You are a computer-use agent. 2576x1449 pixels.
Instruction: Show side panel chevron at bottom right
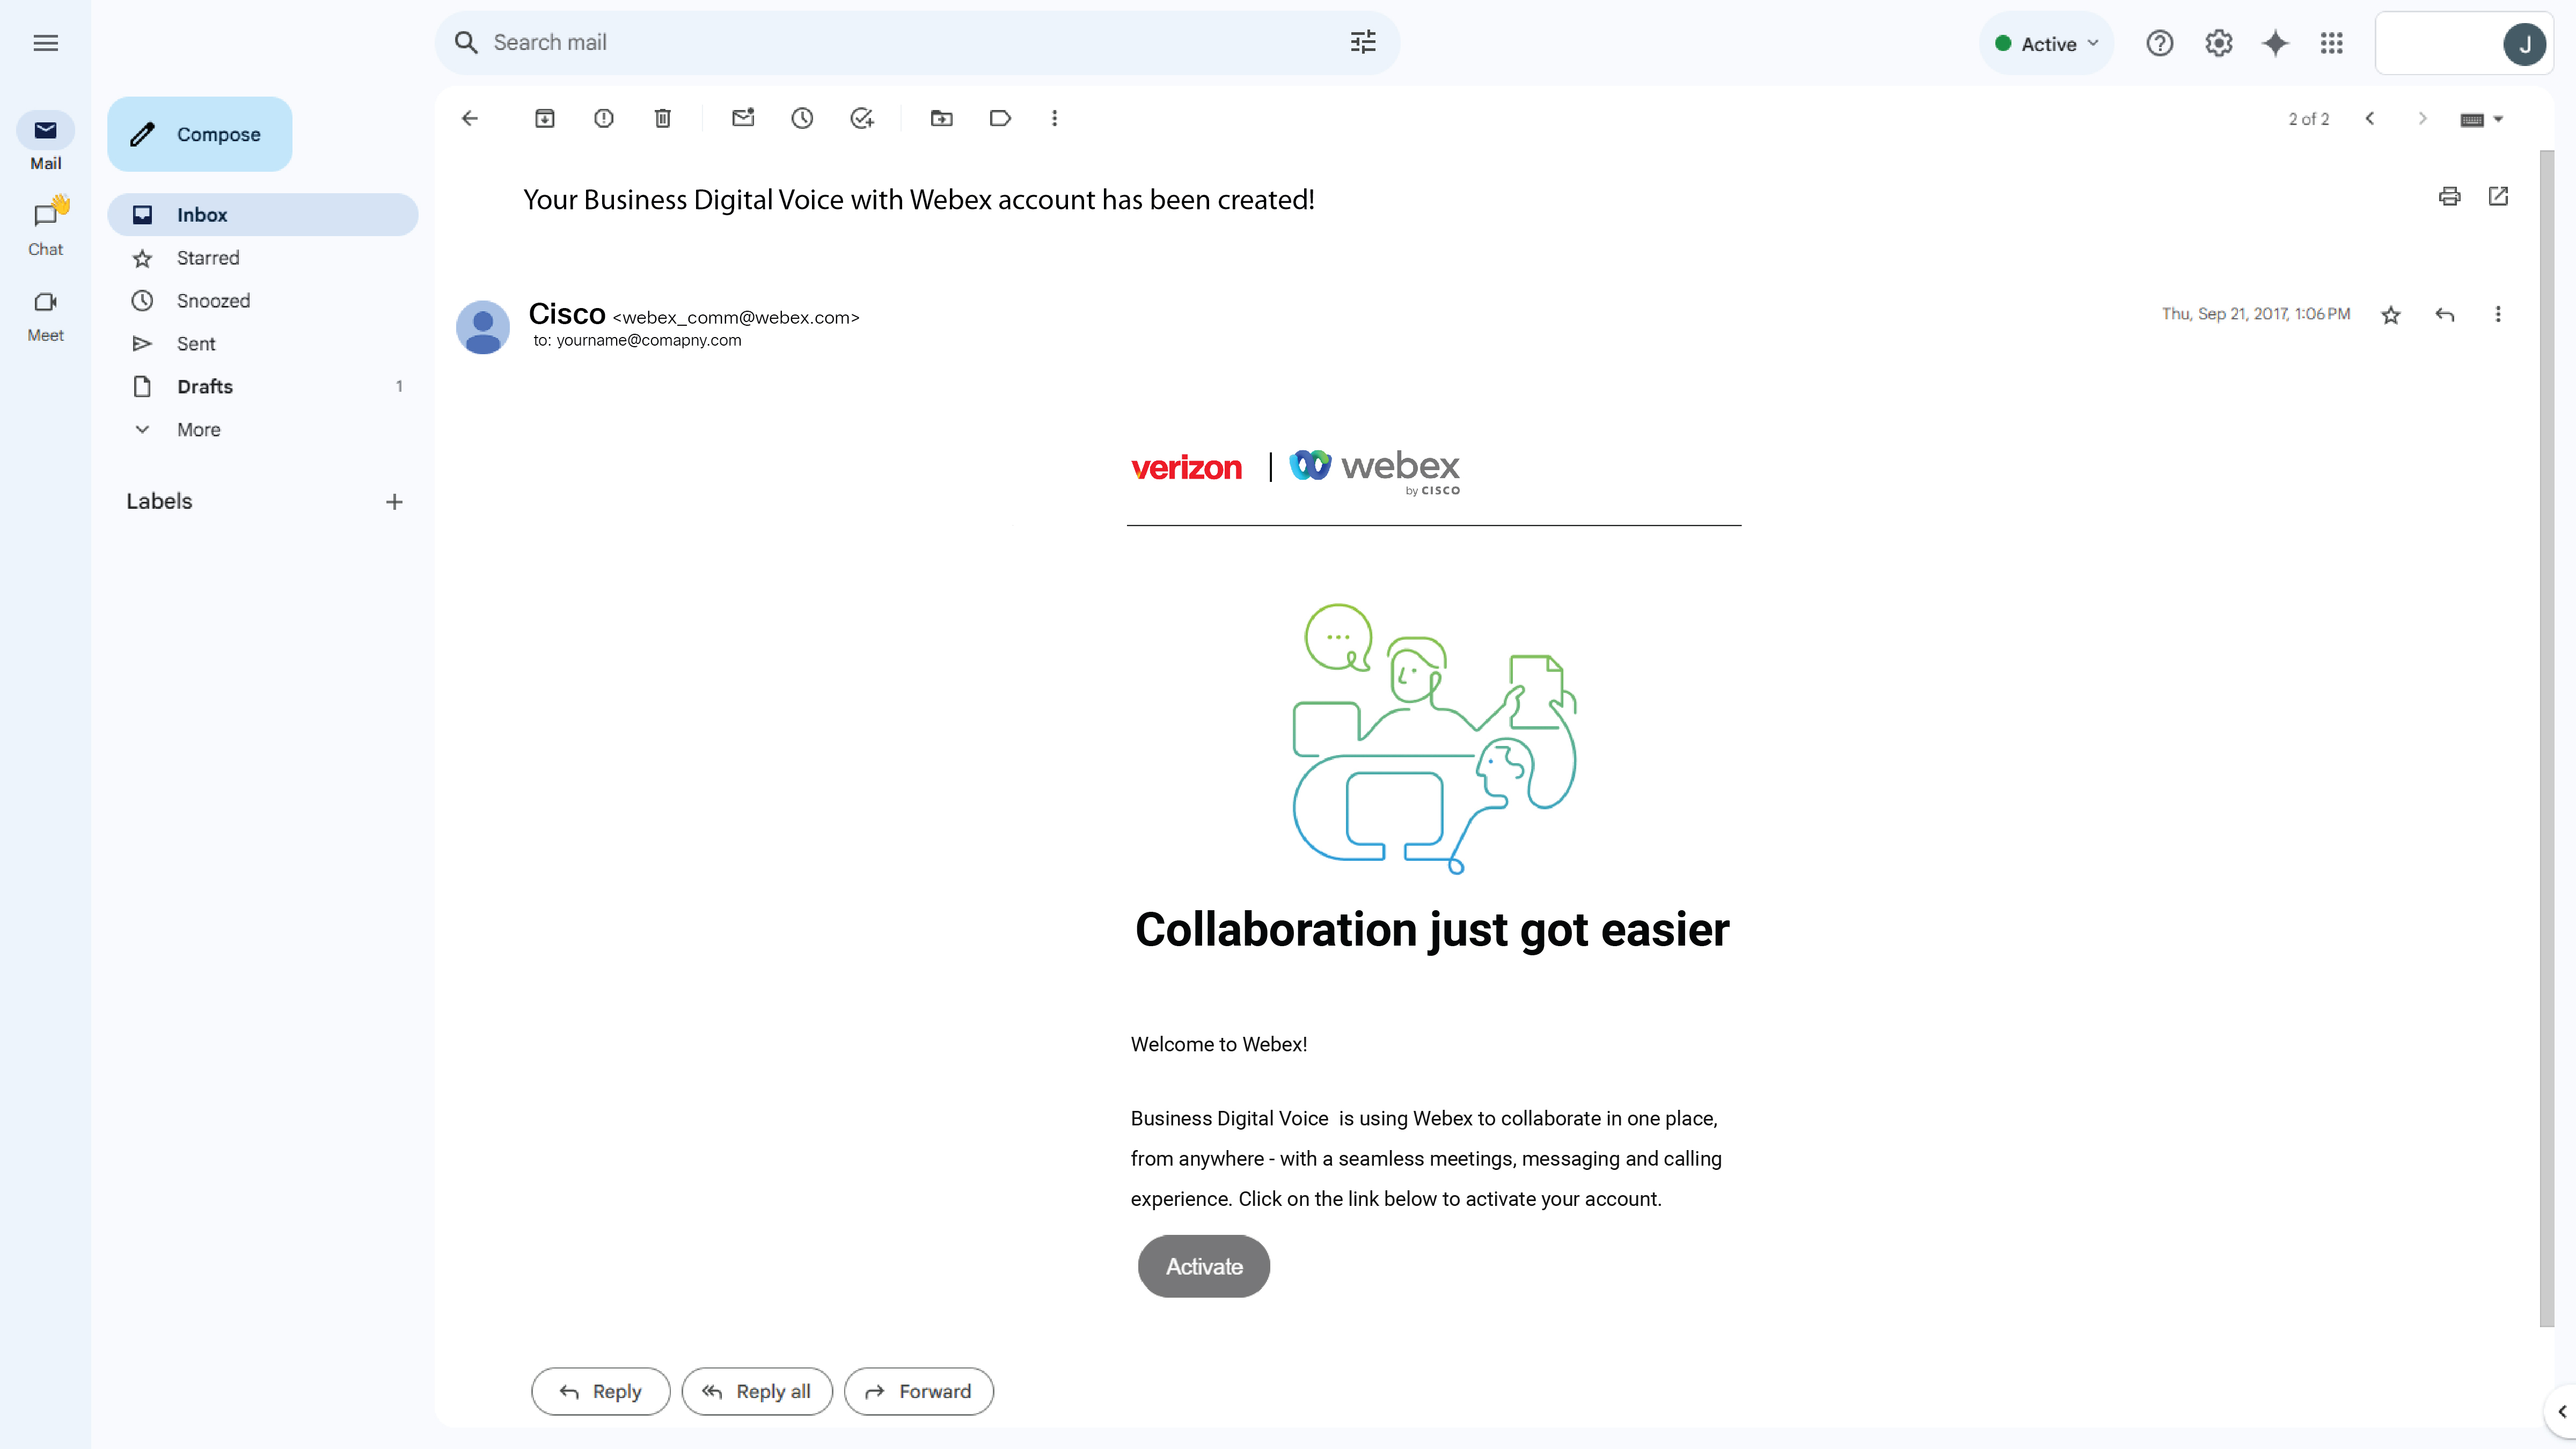[2561, 1412]
